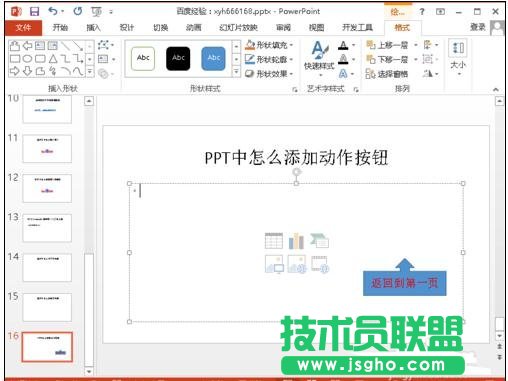Select the down block arrow shape
This screenshot has width=508, height=381.
(27, 71)
